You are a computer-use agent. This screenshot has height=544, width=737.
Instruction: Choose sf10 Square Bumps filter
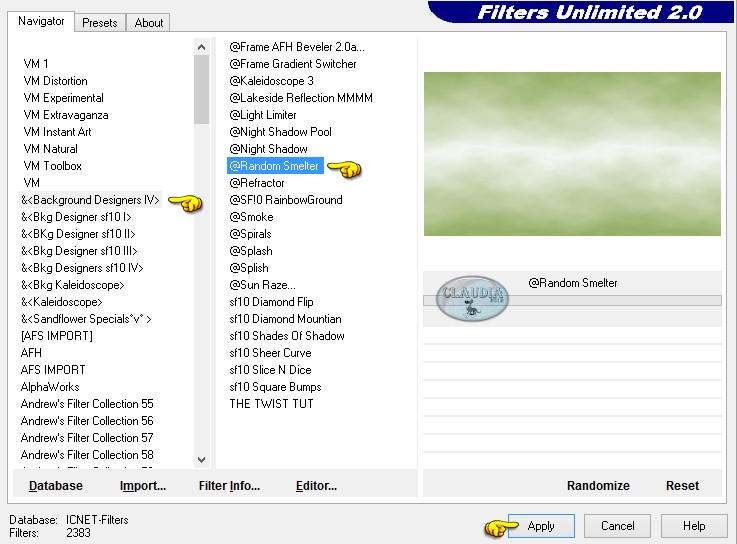(275, 386)
